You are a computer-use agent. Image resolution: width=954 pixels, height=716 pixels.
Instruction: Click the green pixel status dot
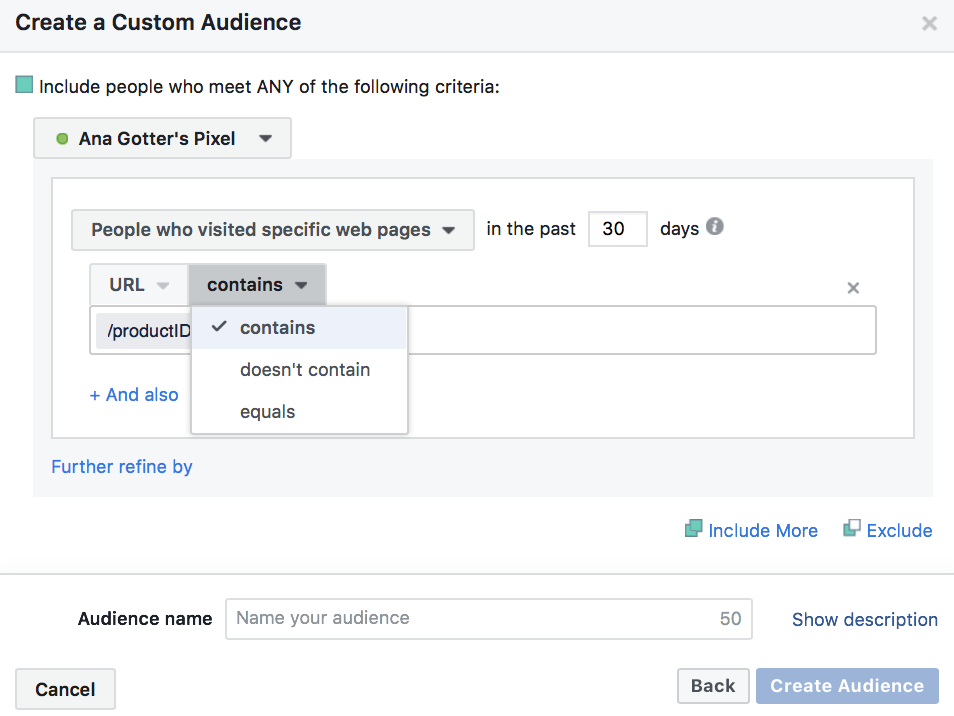point(61,139)
